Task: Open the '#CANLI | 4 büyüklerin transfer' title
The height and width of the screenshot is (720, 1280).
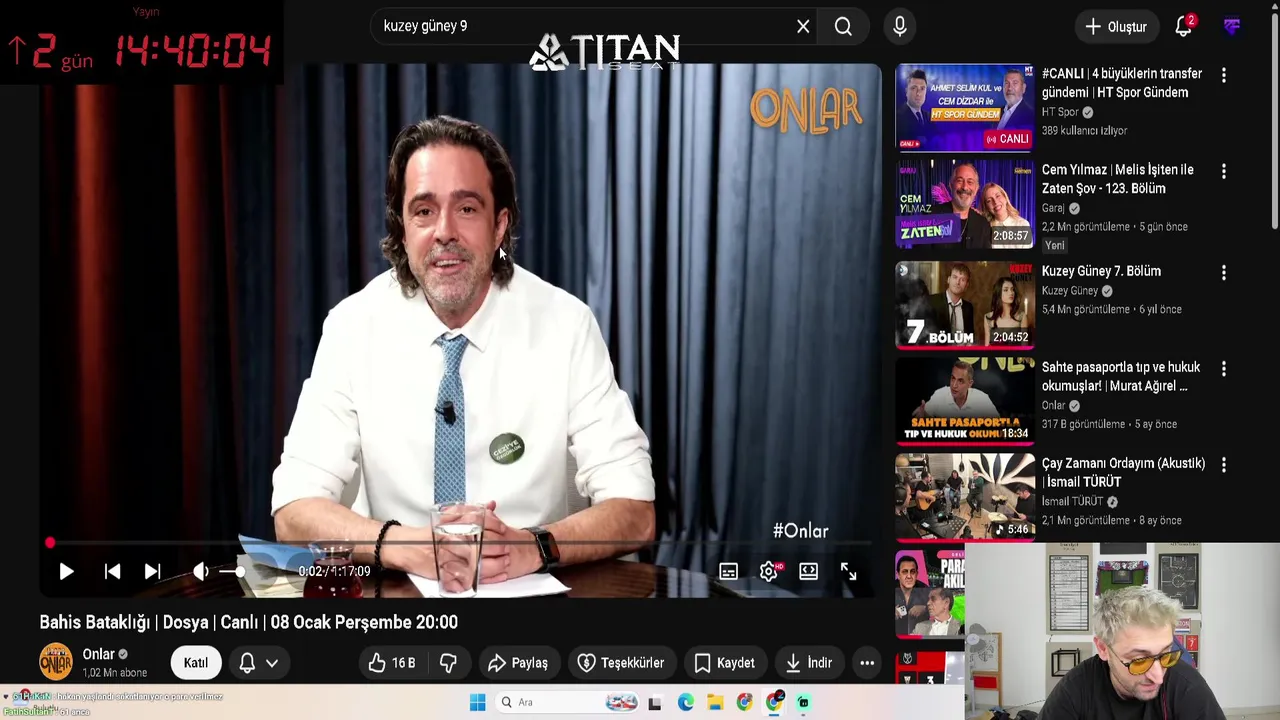Action: pyautogui.click(x=1122, y=83)
